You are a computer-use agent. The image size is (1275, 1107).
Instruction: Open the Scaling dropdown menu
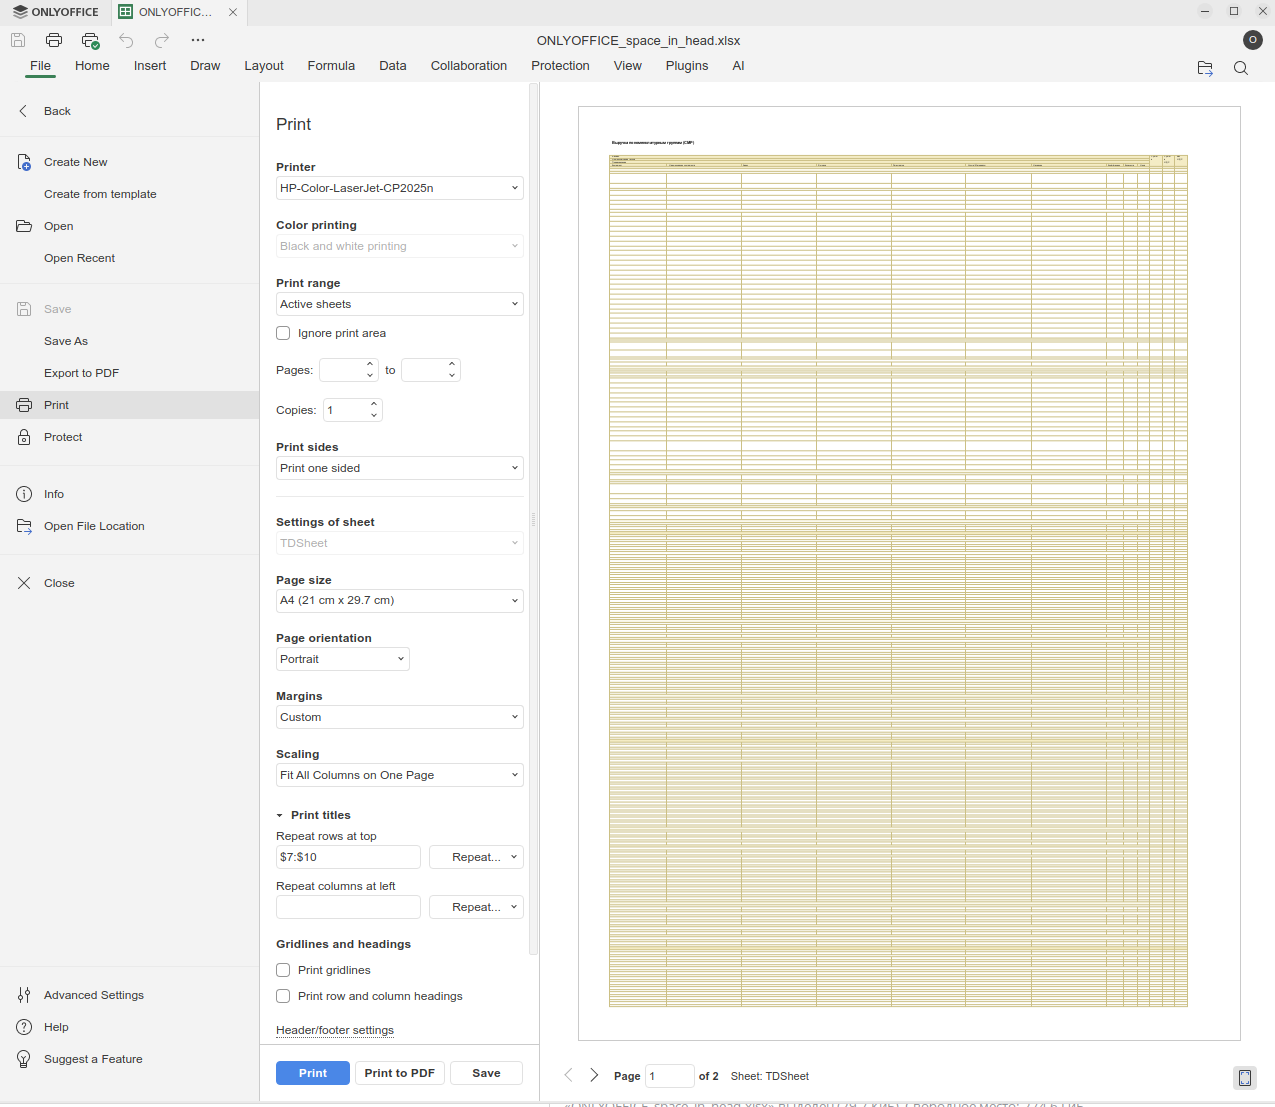[x=399, y=775]
